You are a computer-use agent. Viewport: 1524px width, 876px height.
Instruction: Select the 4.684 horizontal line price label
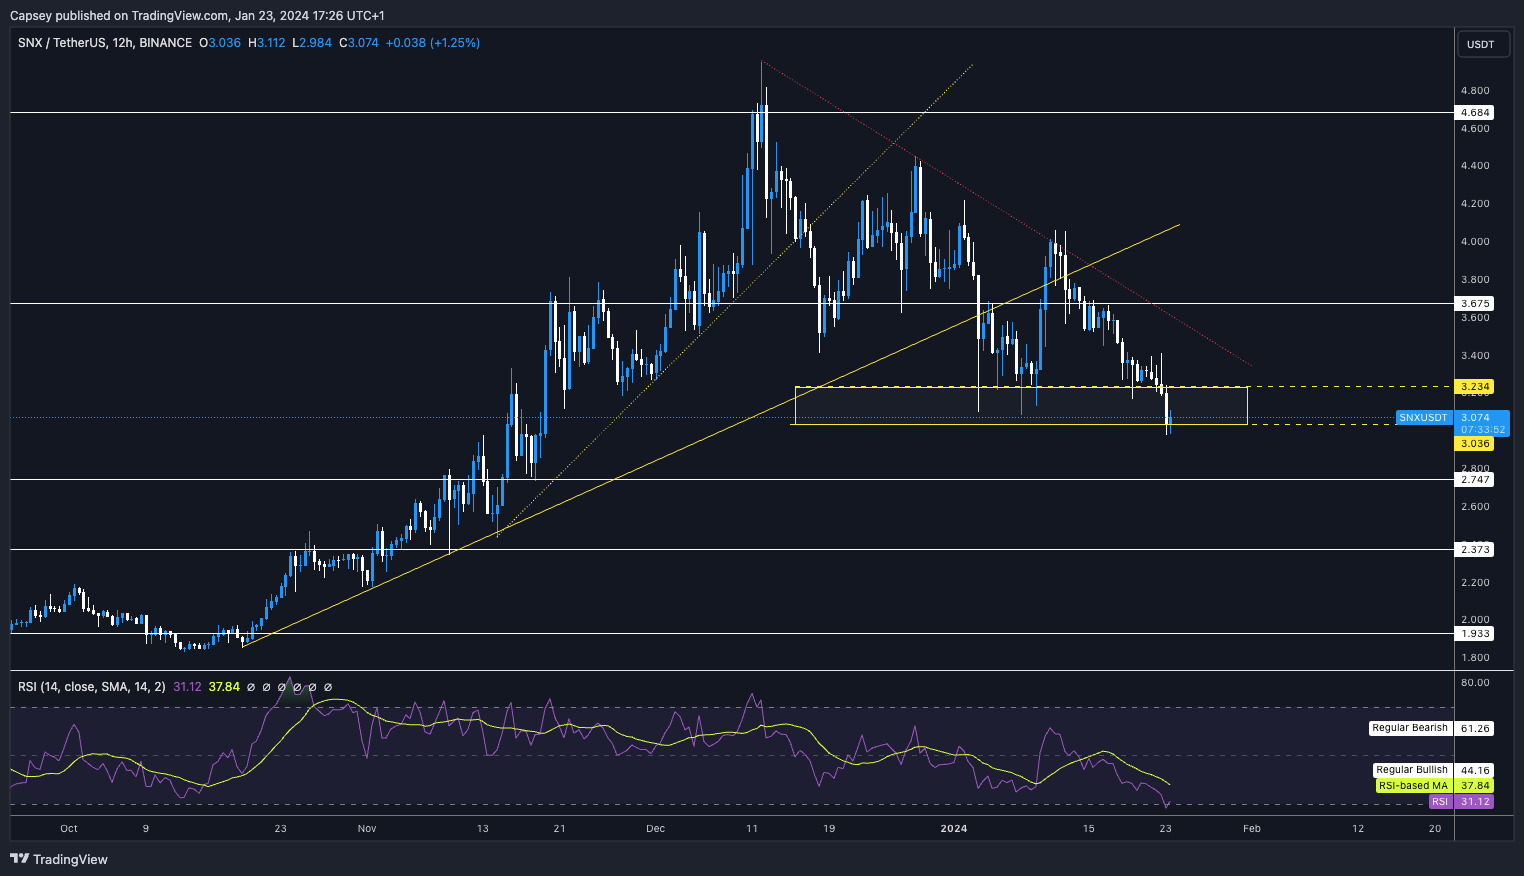click(x=1475, y=113)
